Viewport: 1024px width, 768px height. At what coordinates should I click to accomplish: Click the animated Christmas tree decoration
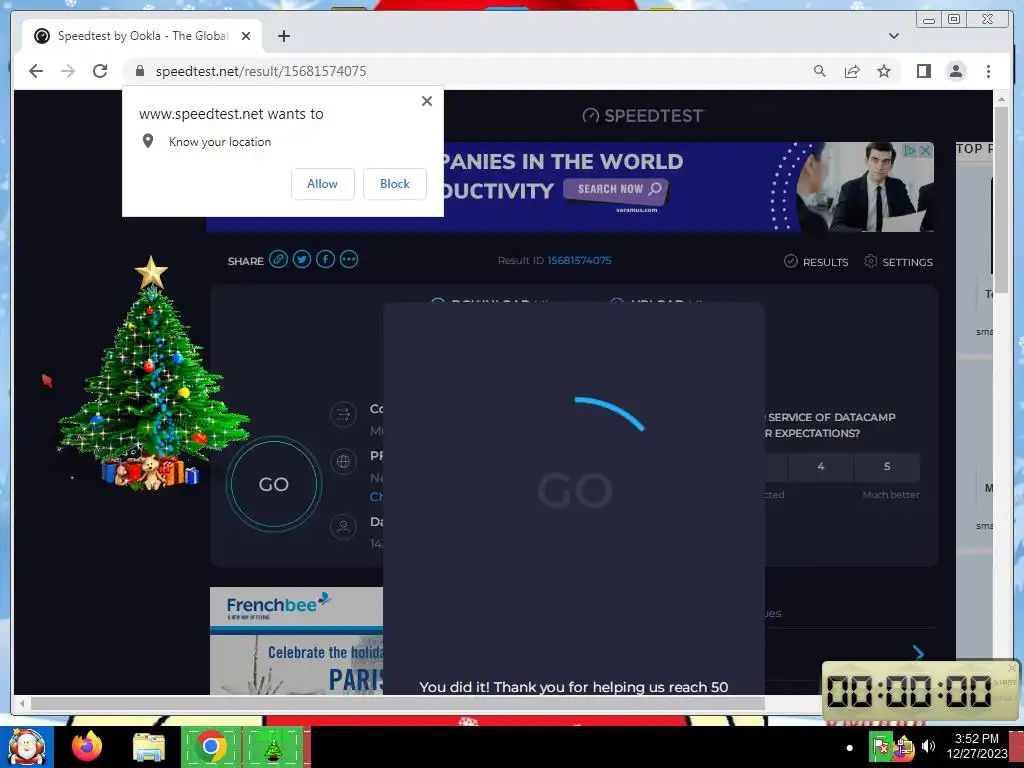[x=153, y=373]
